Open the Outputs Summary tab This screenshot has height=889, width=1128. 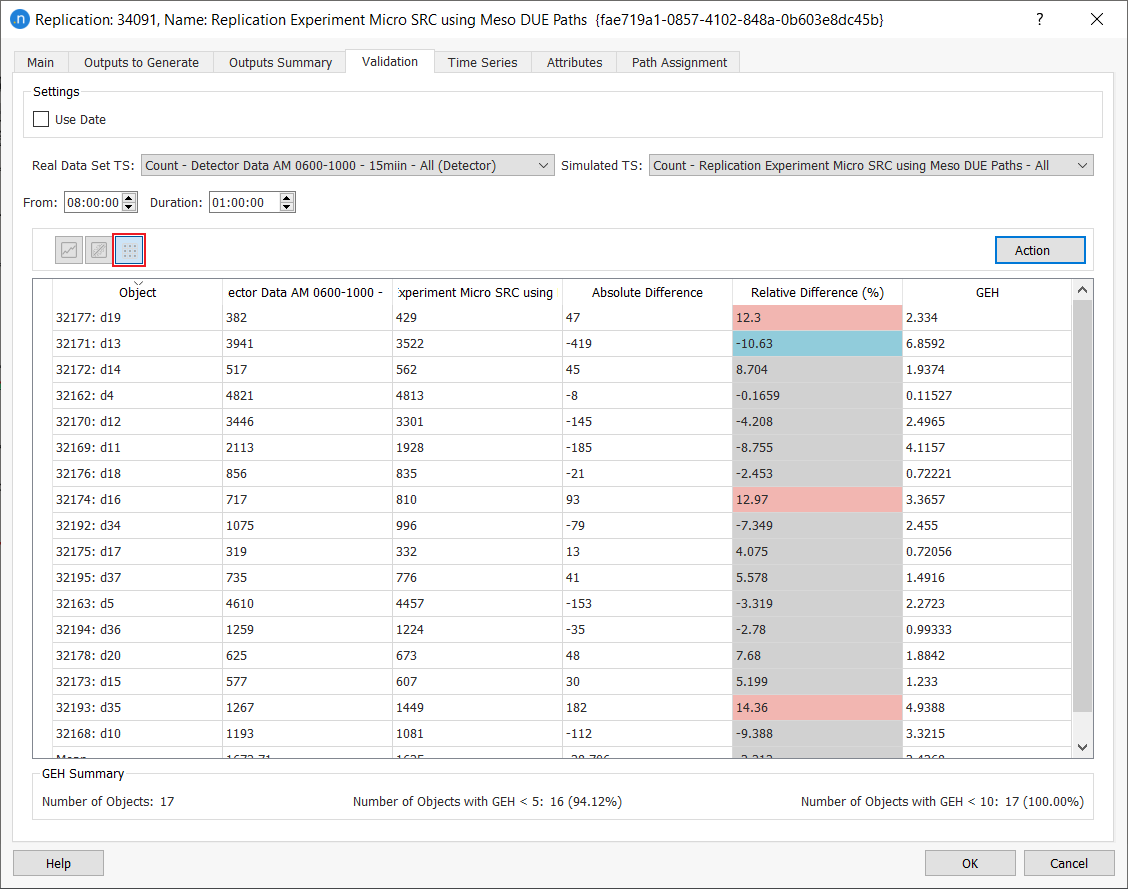pos(280,62)
